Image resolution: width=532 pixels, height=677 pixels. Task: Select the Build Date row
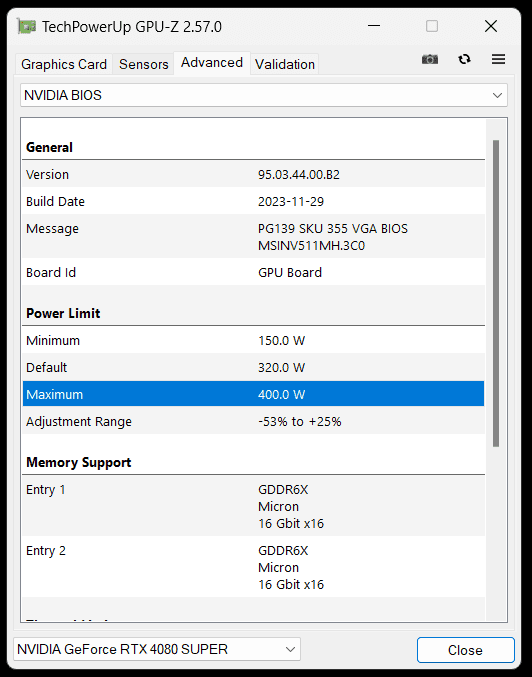coord(253,202)
